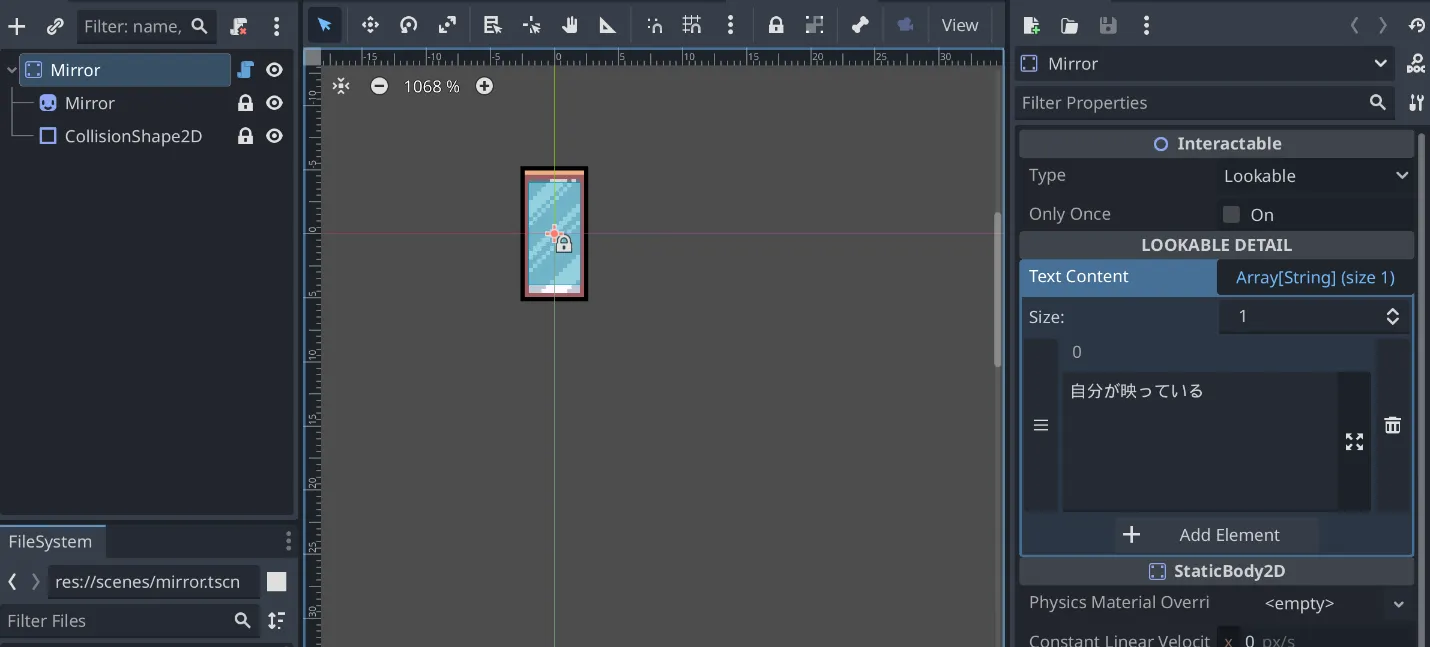Viewport: 1430px width, 647px height.
Task: Click the Filter Properties search field
Action: click(x=1190, y=103)
